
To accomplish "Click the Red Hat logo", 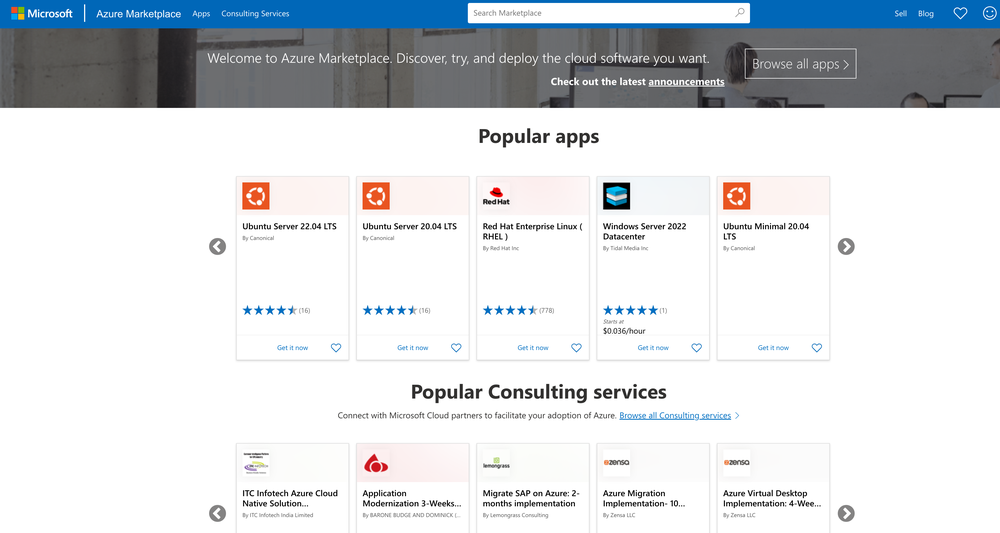I will coord(496,196).
